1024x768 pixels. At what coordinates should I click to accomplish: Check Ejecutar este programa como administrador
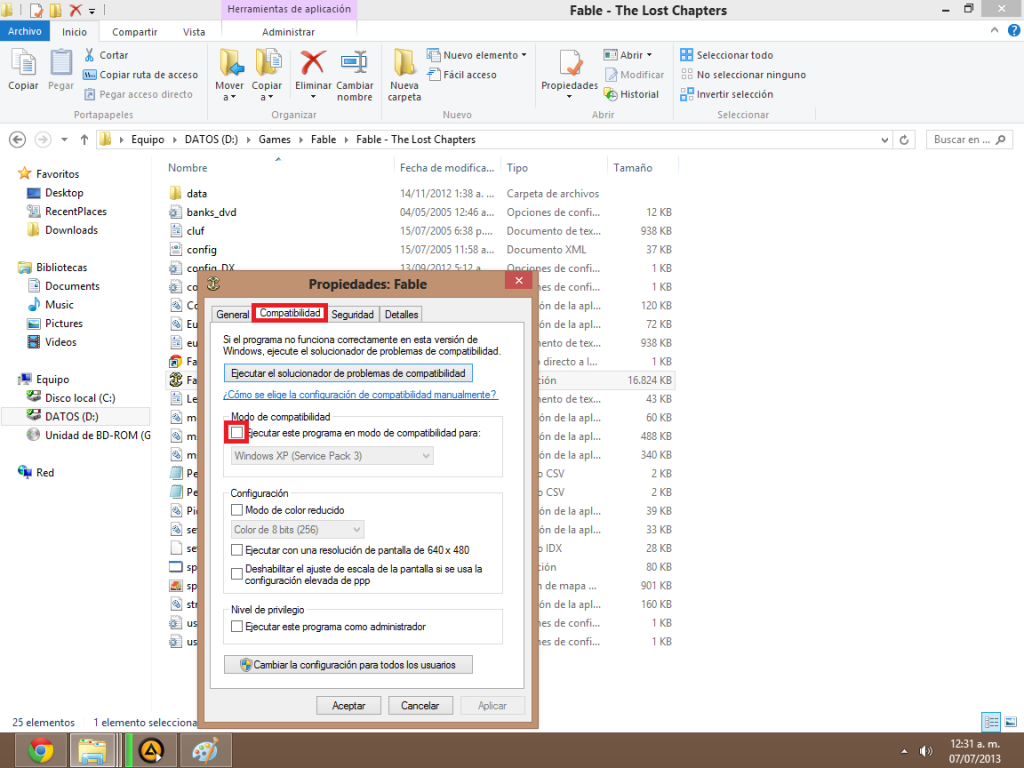click(x=237, y=626)
